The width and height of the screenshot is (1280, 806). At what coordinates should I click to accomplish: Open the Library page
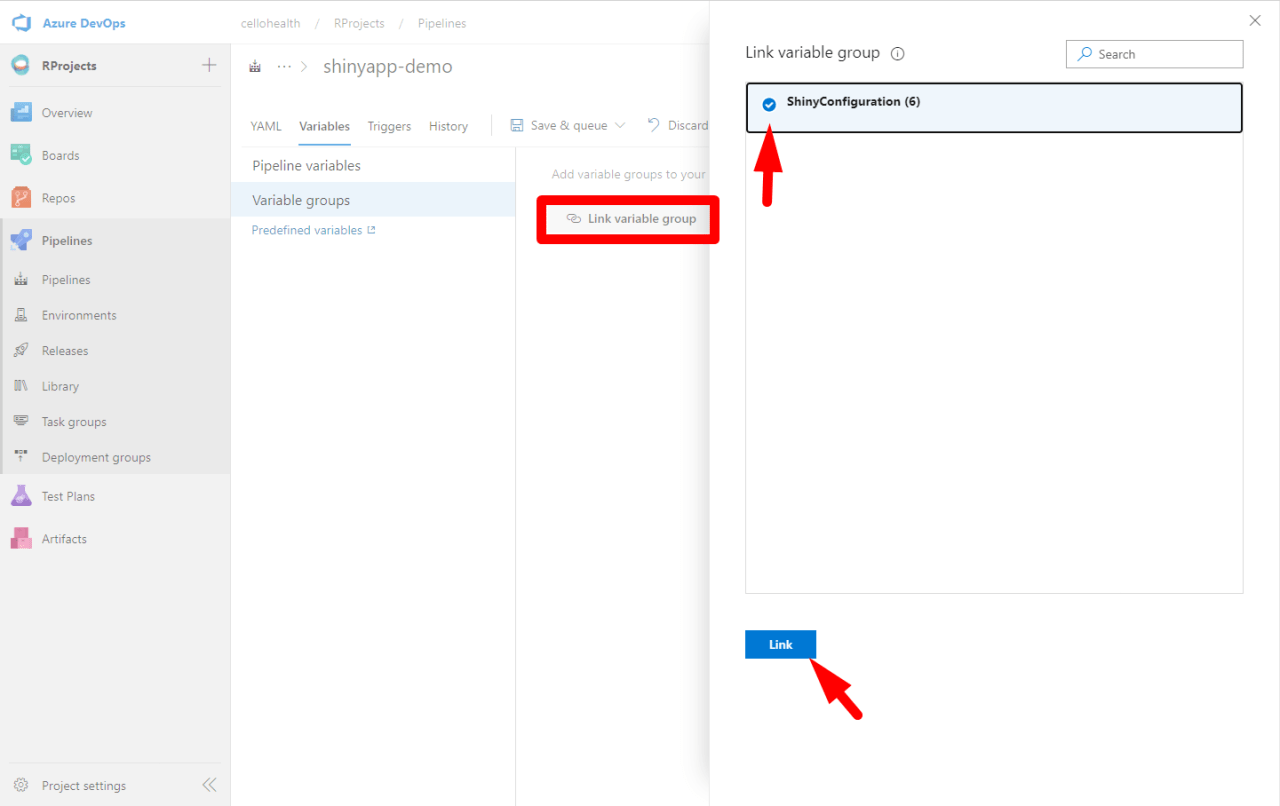(60, 385)
